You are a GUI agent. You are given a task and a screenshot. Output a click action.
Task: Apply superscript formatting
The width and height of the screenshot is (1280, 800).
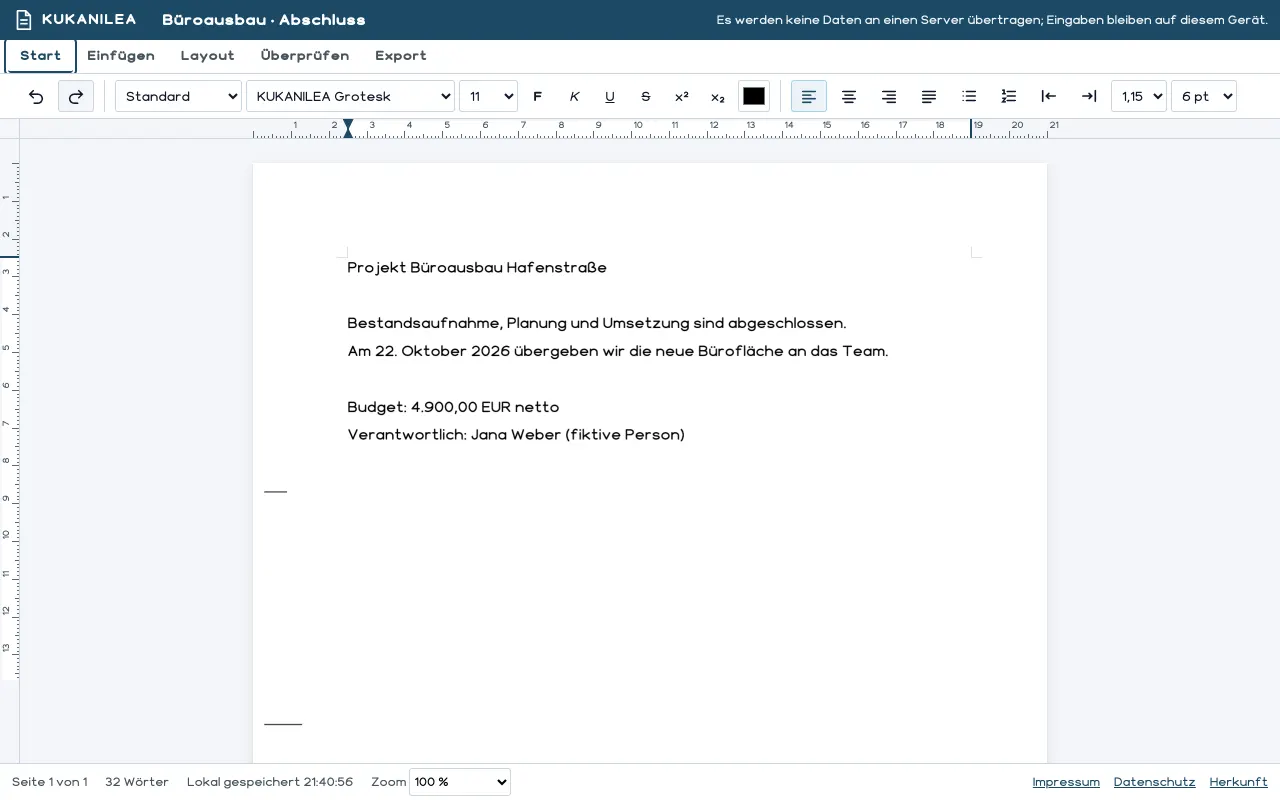[682, 96]
